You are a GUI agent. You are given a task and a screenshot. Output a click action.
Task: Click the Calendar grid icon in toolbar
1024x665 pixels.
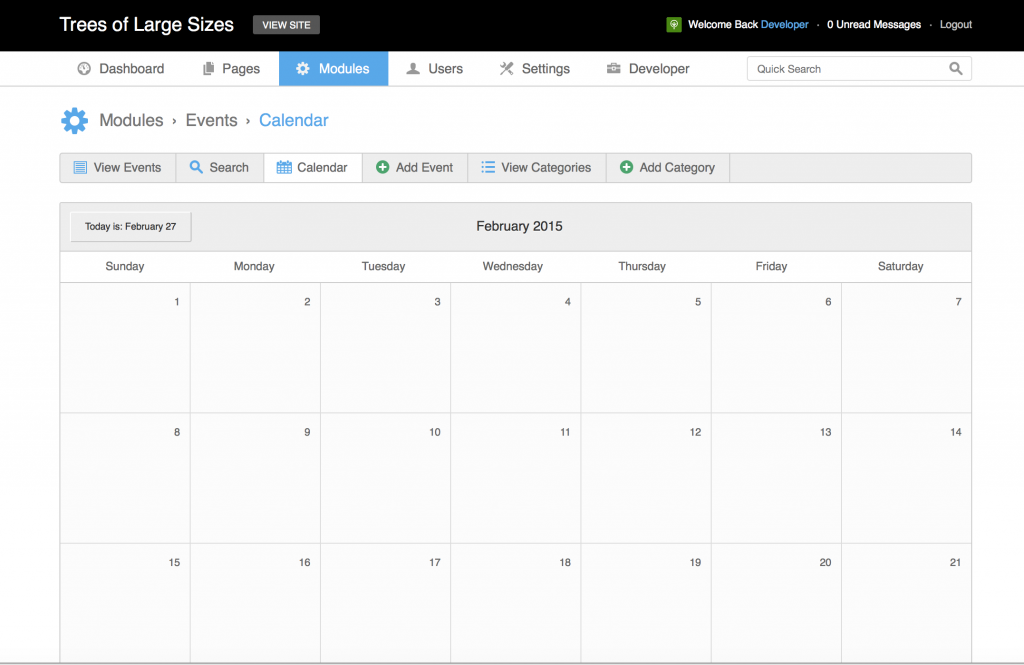click(284, 167)
